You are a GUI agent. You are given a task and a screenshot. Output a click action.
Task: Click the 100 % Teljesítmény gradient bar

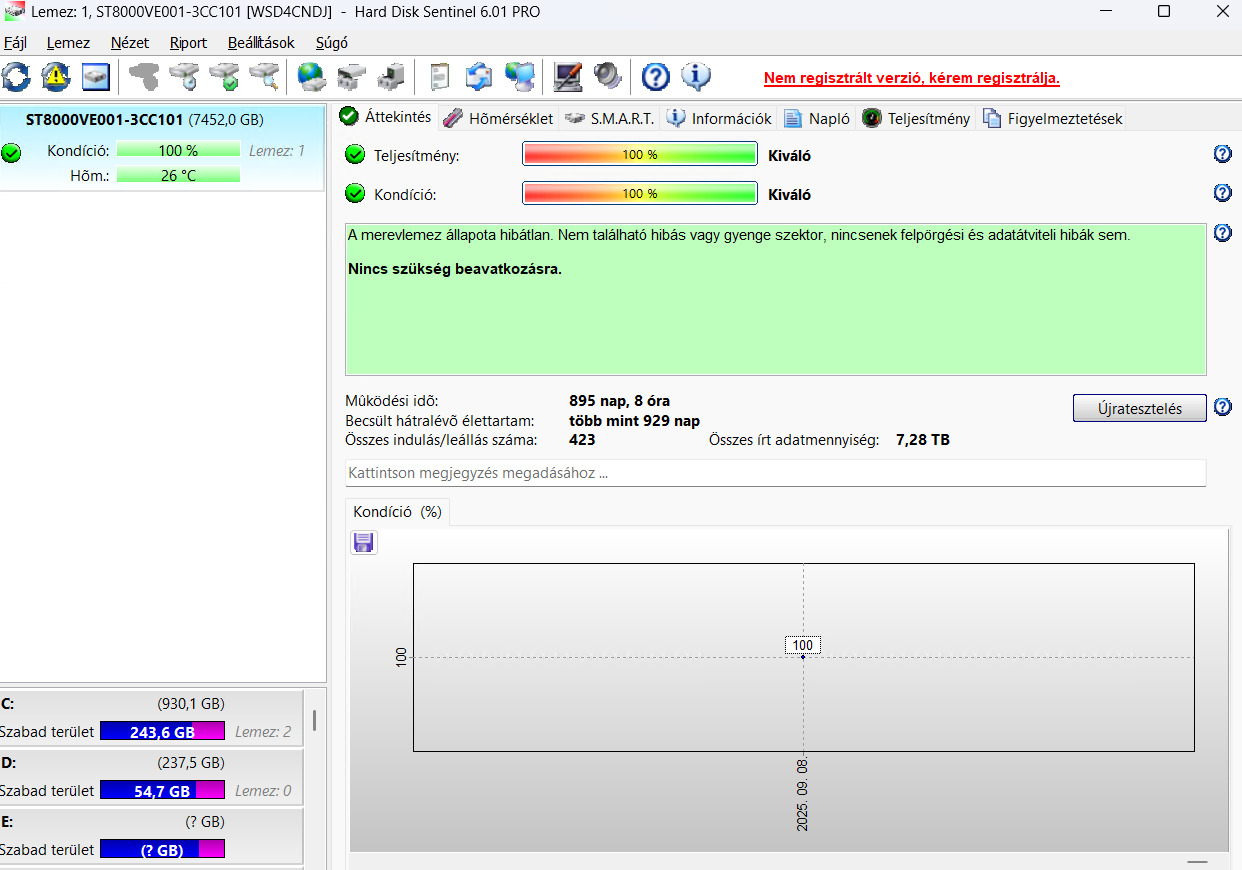pyautogui.click(x=640, y=154)
